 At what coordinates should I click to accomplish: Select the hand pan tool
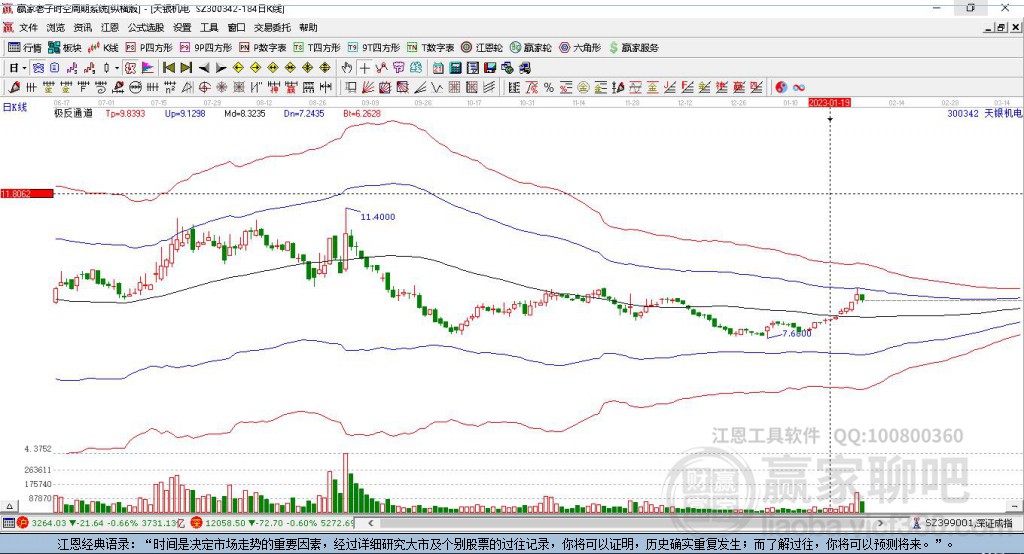point(347,68)
